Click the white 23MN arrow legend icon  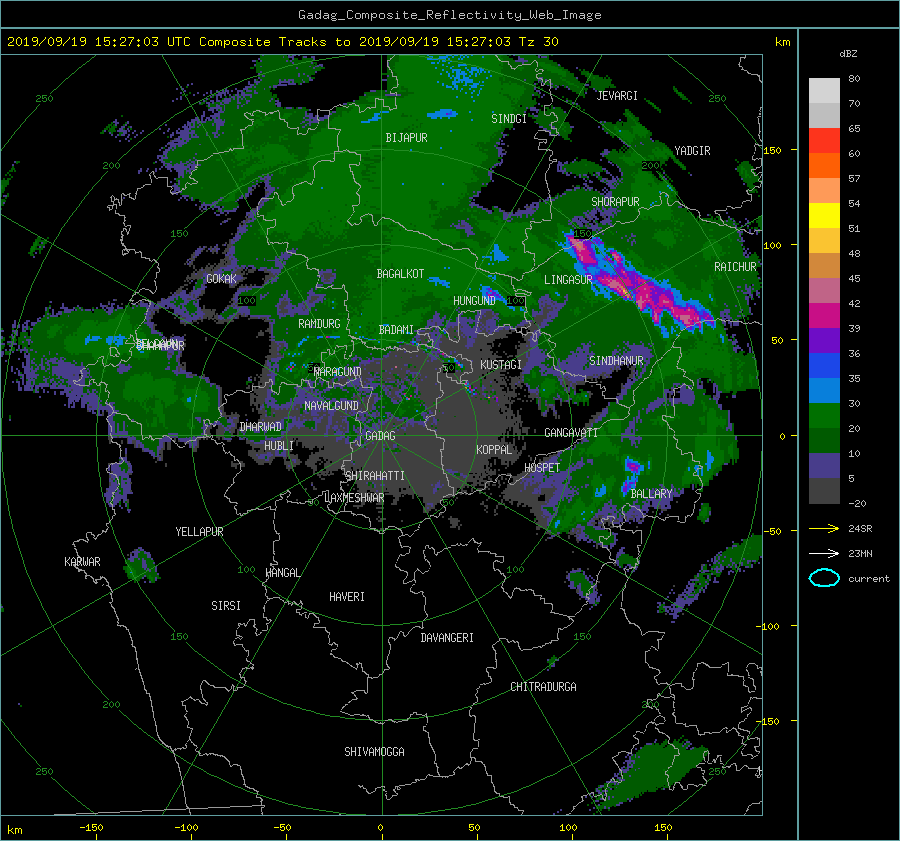pos(824,553)
